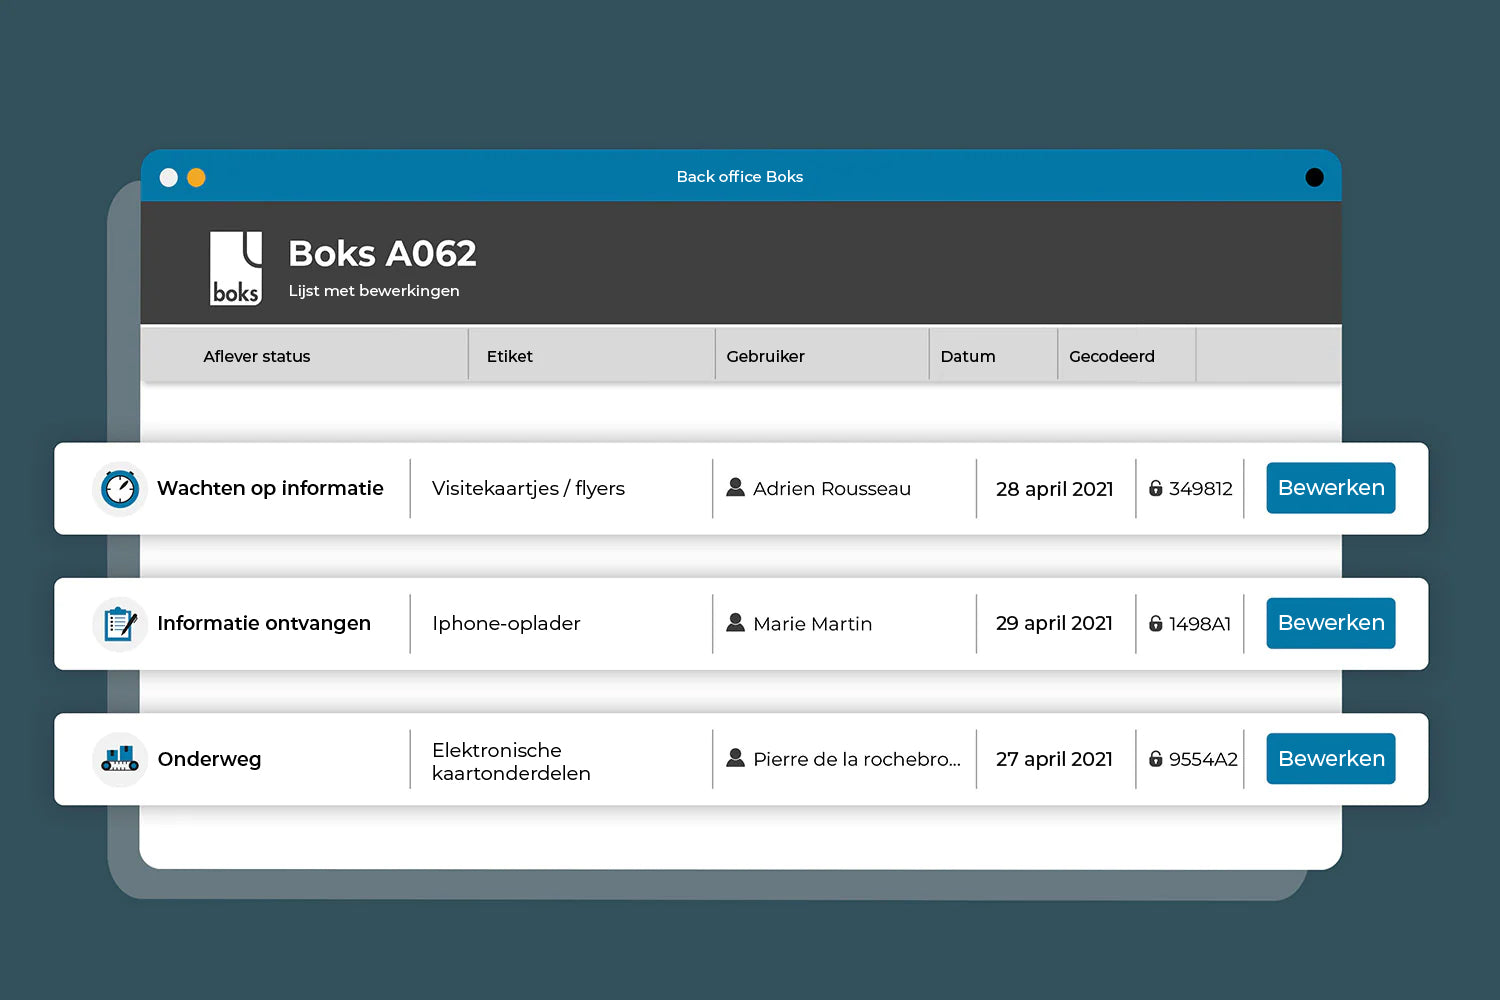
Task: Open the Boks logo in the header
Action: point(236,268)
